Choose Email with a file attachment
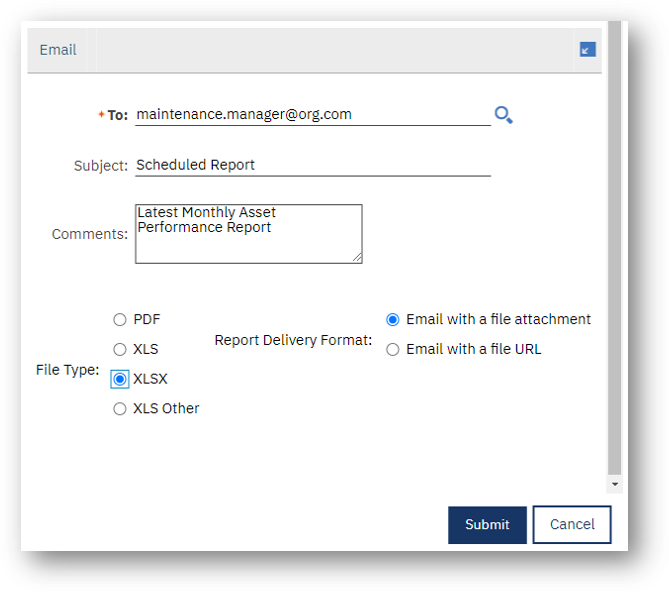Viewport: 669px width, 592px height. pos(393,319)
